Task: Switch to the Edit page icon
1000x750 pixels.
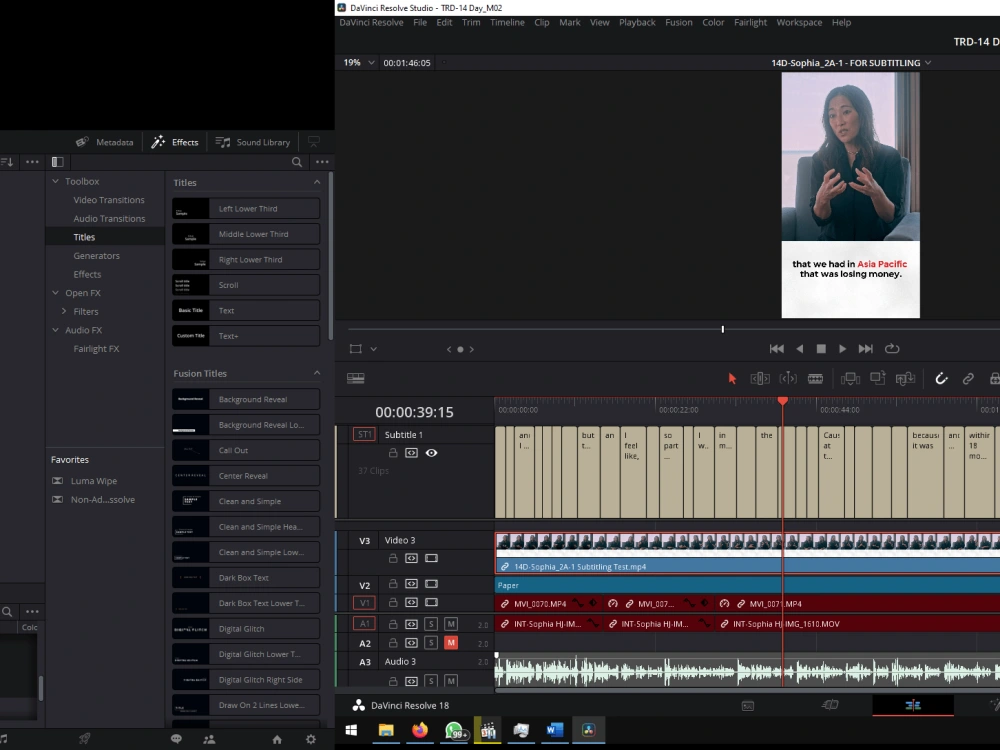Action: coord(913,705)
